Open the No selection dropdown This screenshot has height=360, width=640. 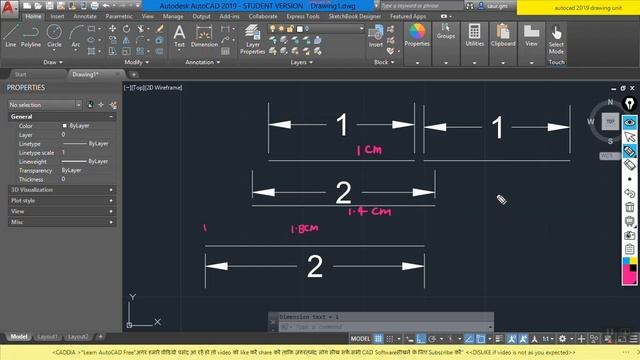click(x=45, y=105)
